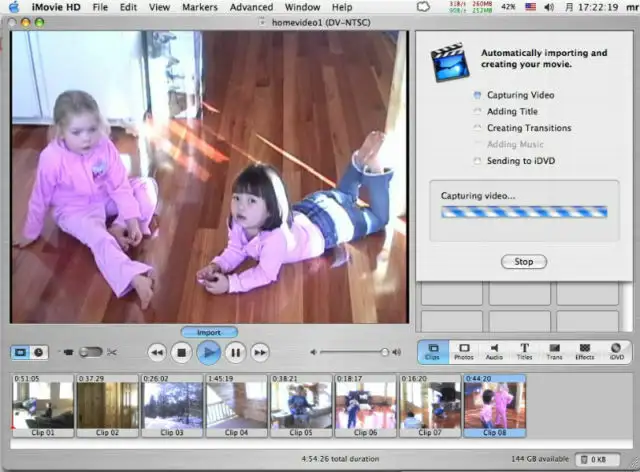Viewport: 640px width, 472px height.
Task: Open the Advanced menu
Action: click(251, 7)
